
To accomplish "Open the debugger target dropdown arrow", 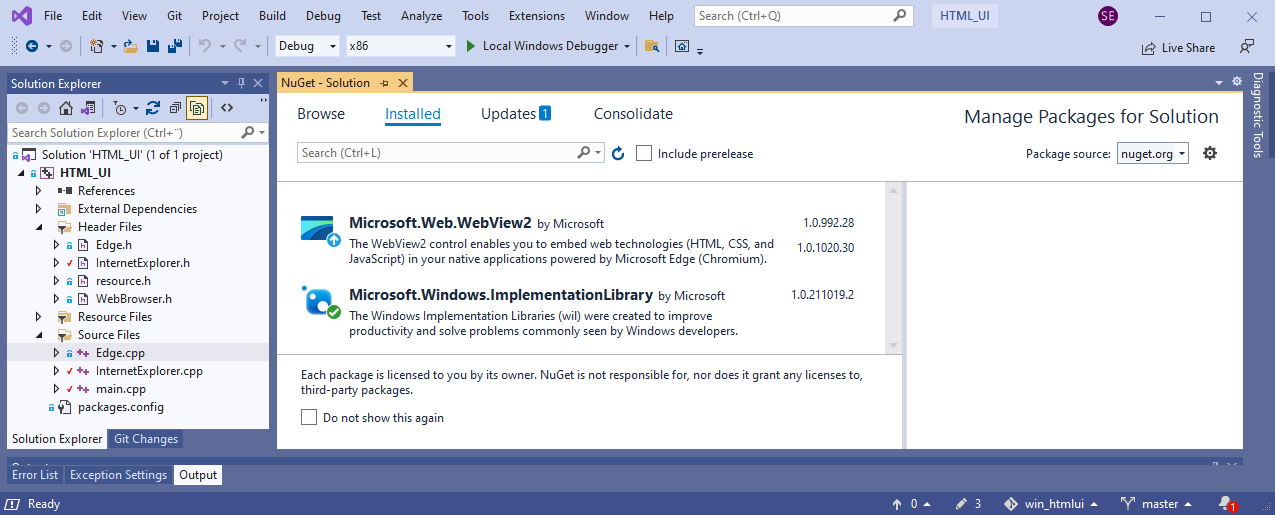I will tap(627, 46).
